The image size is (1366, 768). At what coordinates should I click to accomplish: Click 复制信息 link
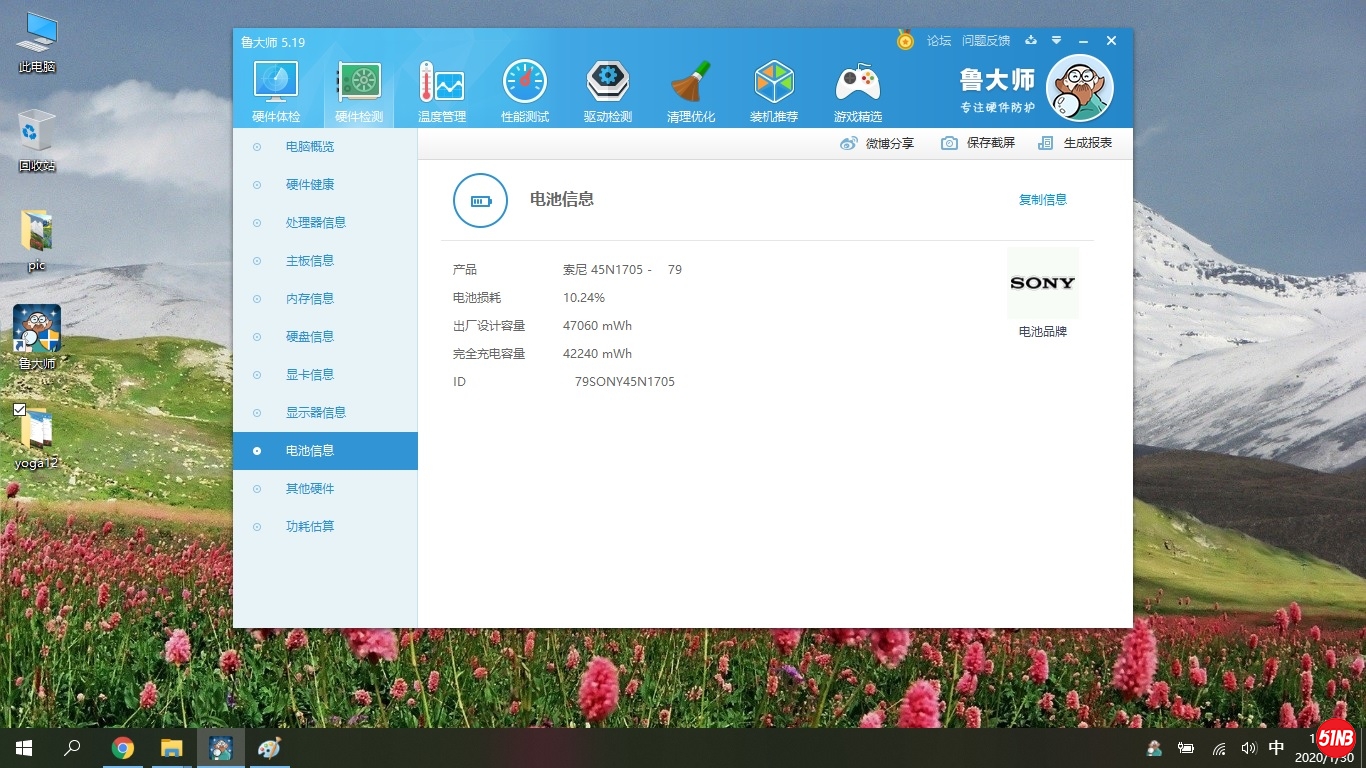click(x=1042, y=200)
